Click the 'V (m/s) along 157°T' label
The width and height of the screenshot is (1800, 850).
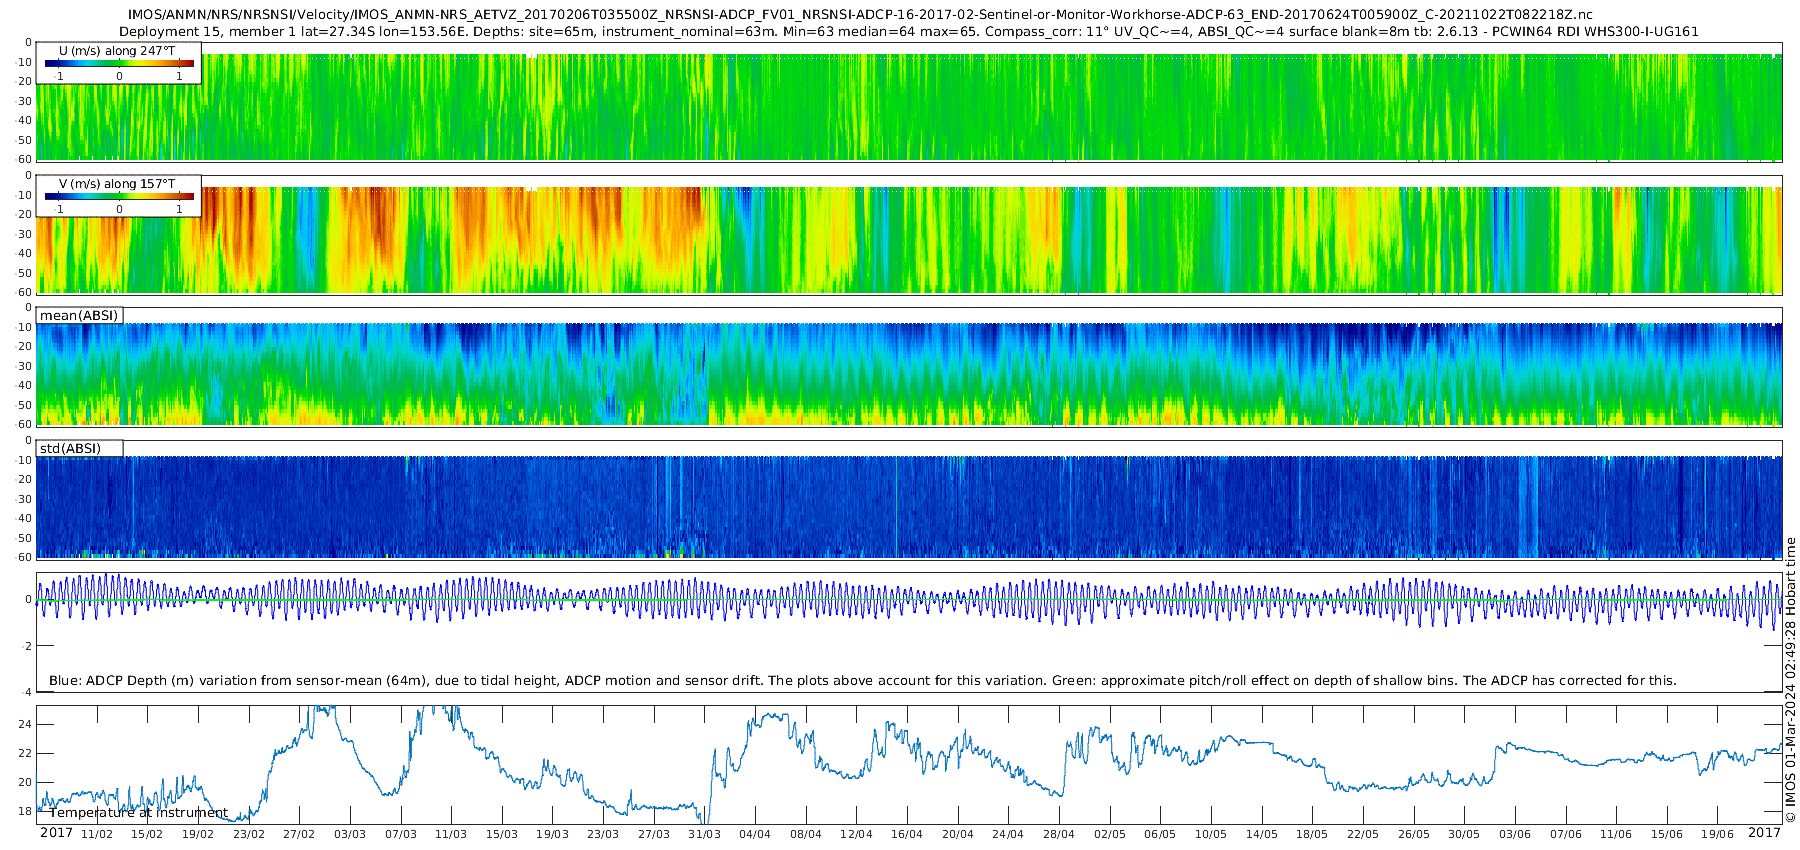click(x=117, y=183)
